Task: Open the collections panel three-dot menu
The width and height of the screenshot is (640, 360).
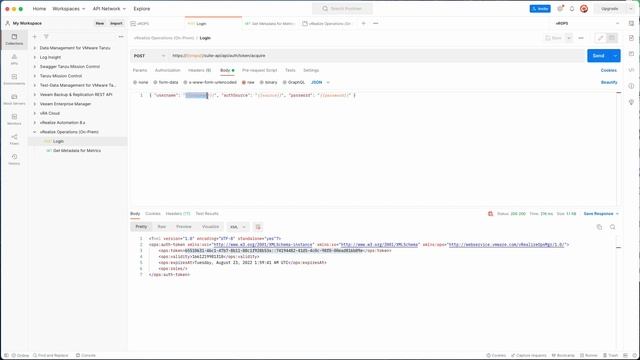Action: point(121,37)
